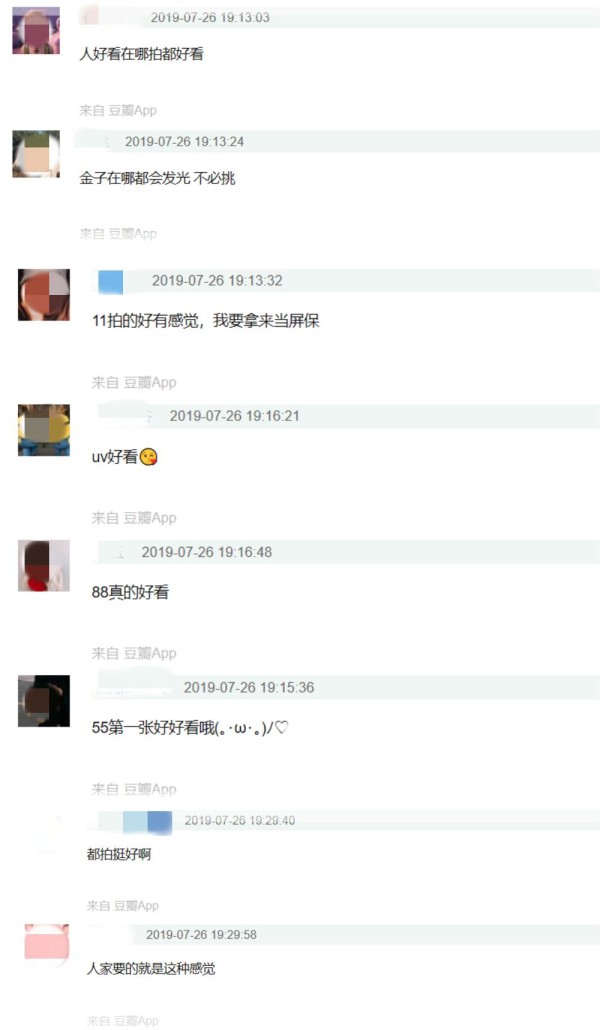The height and width of the screenshot is (1030, 600).
Task: Click comment text 都拍挺好啊
Action: pos(119,854)
